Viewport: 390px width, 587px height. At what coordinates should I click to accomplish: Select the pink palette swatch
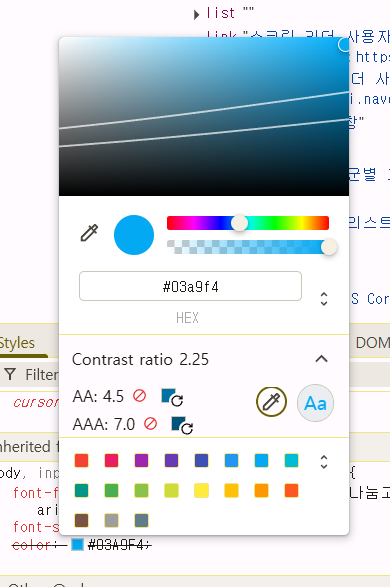(112, 460)
